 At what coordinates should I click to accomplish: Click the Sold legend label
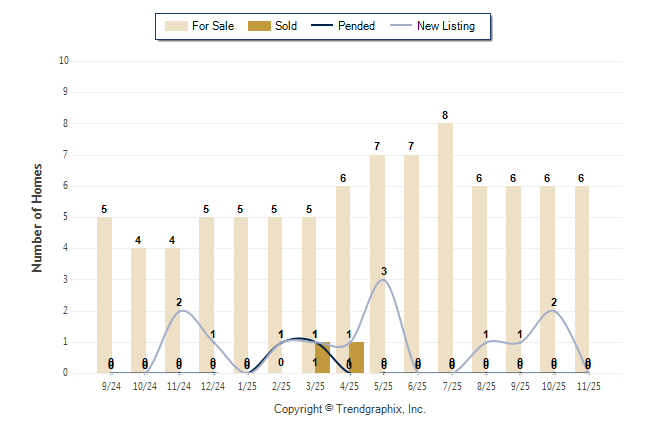pos(286,26)
